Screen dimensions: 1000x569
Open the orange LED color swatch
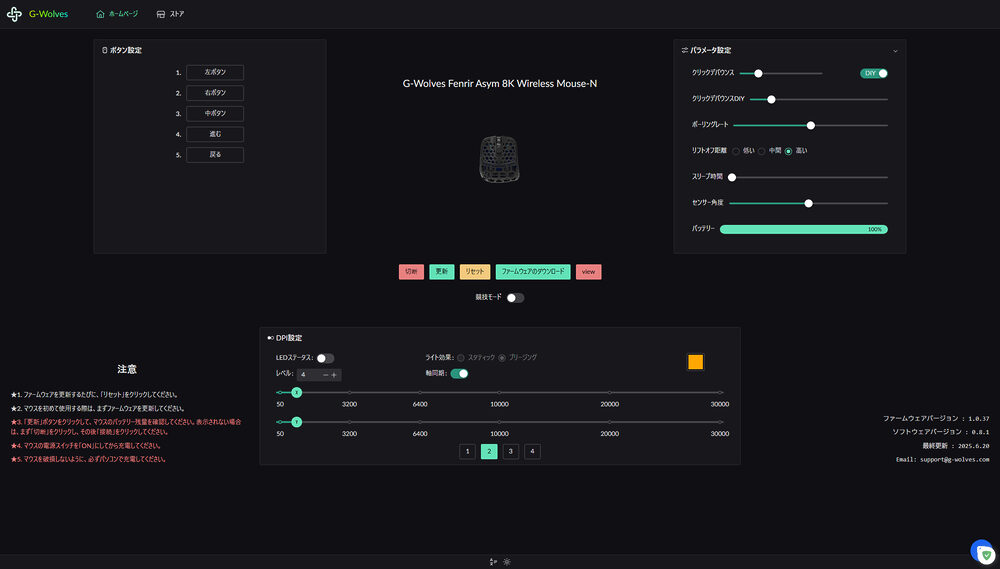tap(696, 362)
